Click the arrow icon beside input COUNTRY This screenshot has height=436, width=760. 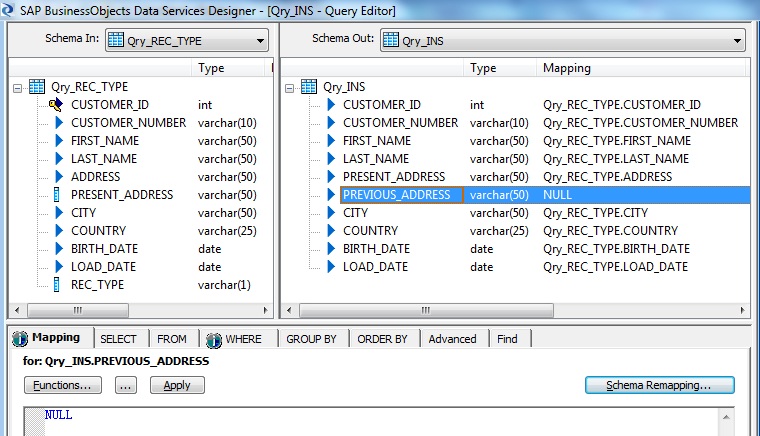pyautogui.click(x=59, y=231)
